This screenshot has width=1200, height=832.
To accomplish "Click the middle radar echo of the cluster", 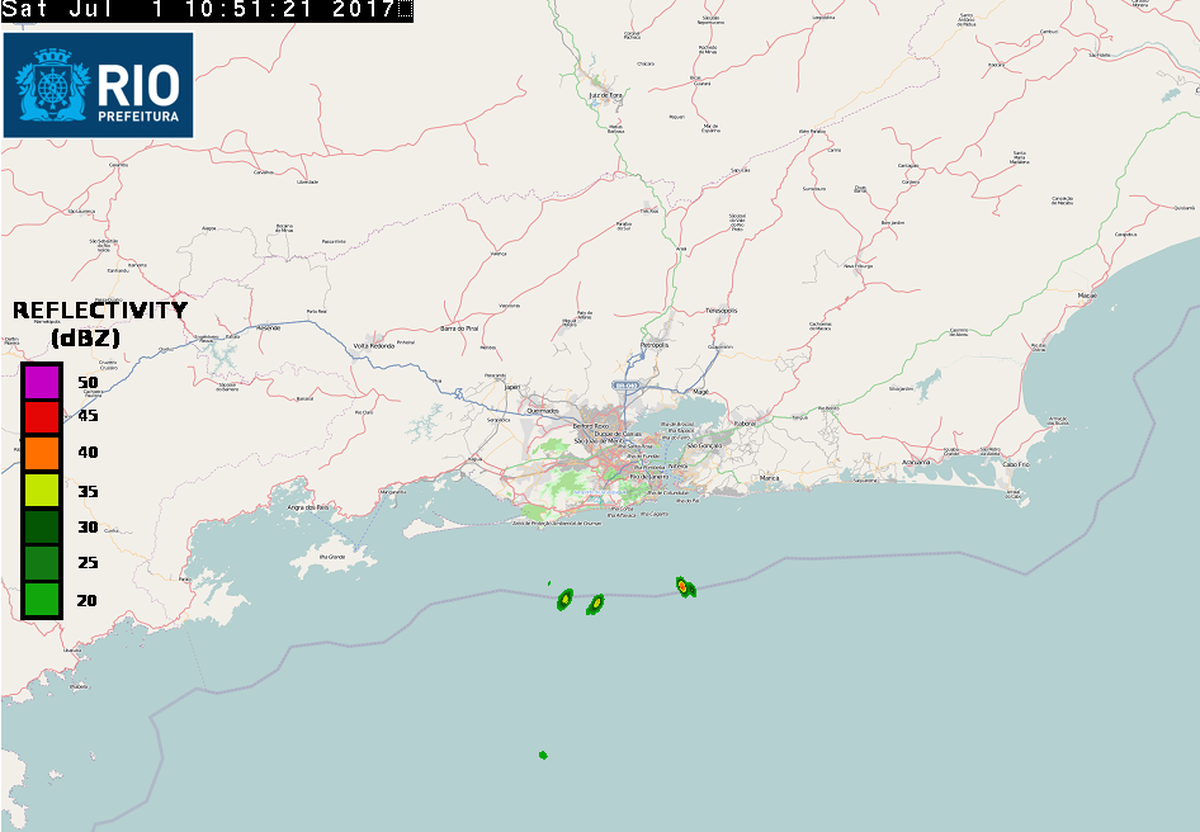I will click(596, 603).
